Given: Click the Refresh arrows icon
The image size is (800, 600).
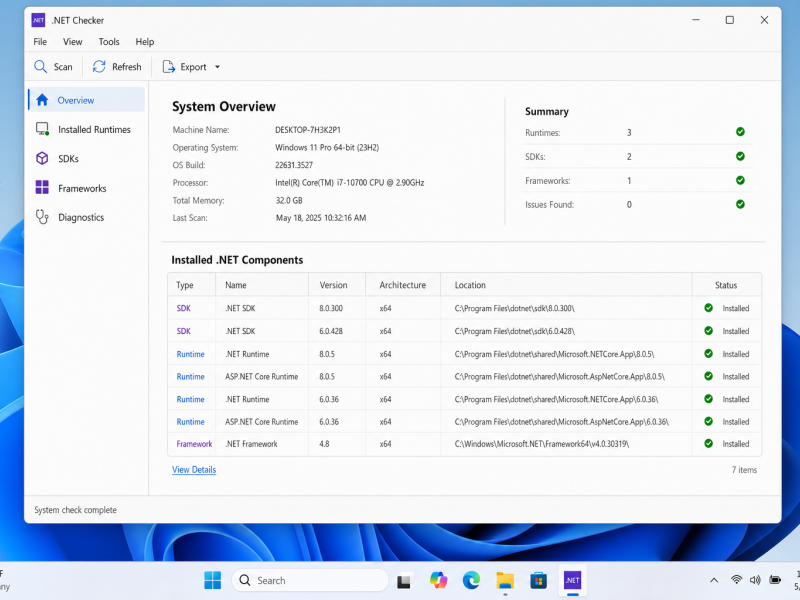Looking at the screenshot, I should coord(99,67).
